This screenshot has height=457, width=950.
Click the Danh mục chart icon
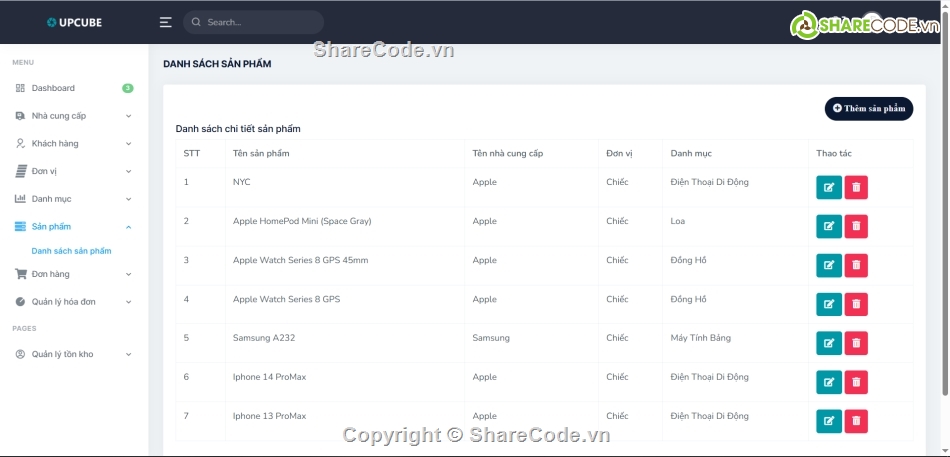(x=20, y=199)
